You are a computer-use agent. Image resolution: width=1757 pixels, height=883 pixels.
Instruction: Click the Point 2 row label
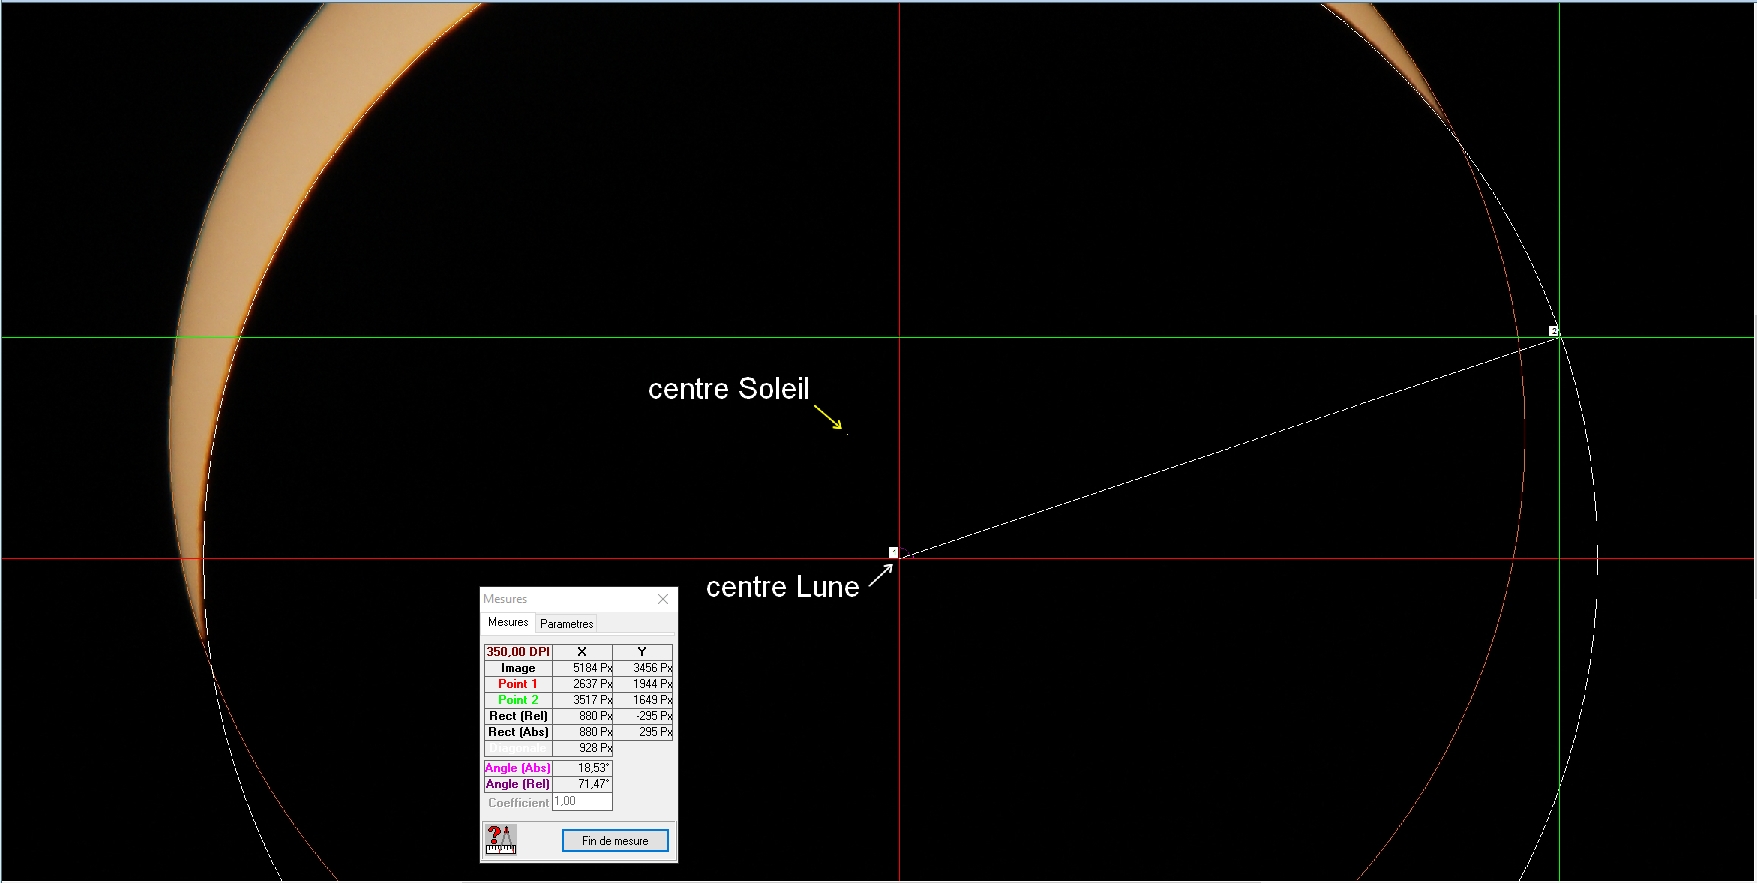[518, 700]
